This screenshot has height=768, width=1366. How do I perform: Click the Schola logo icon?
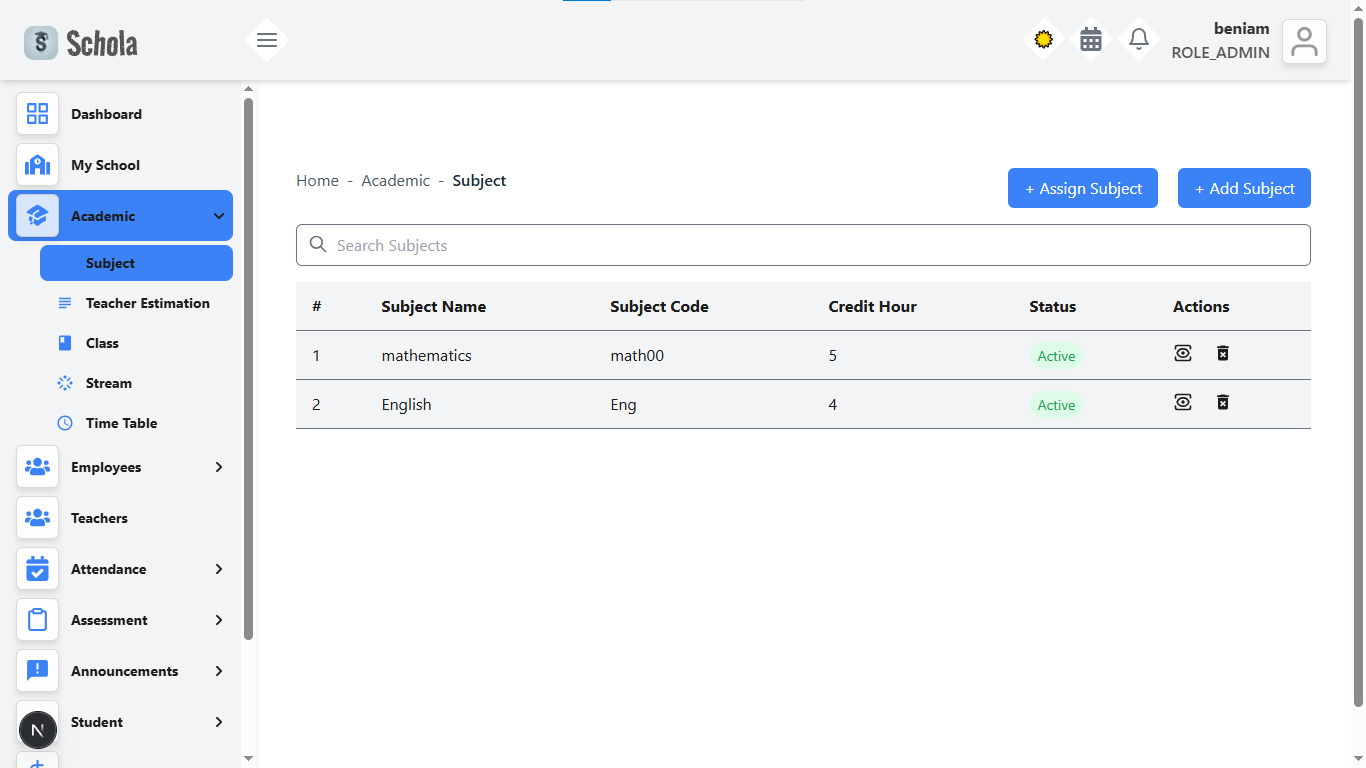tap(41, 43)
